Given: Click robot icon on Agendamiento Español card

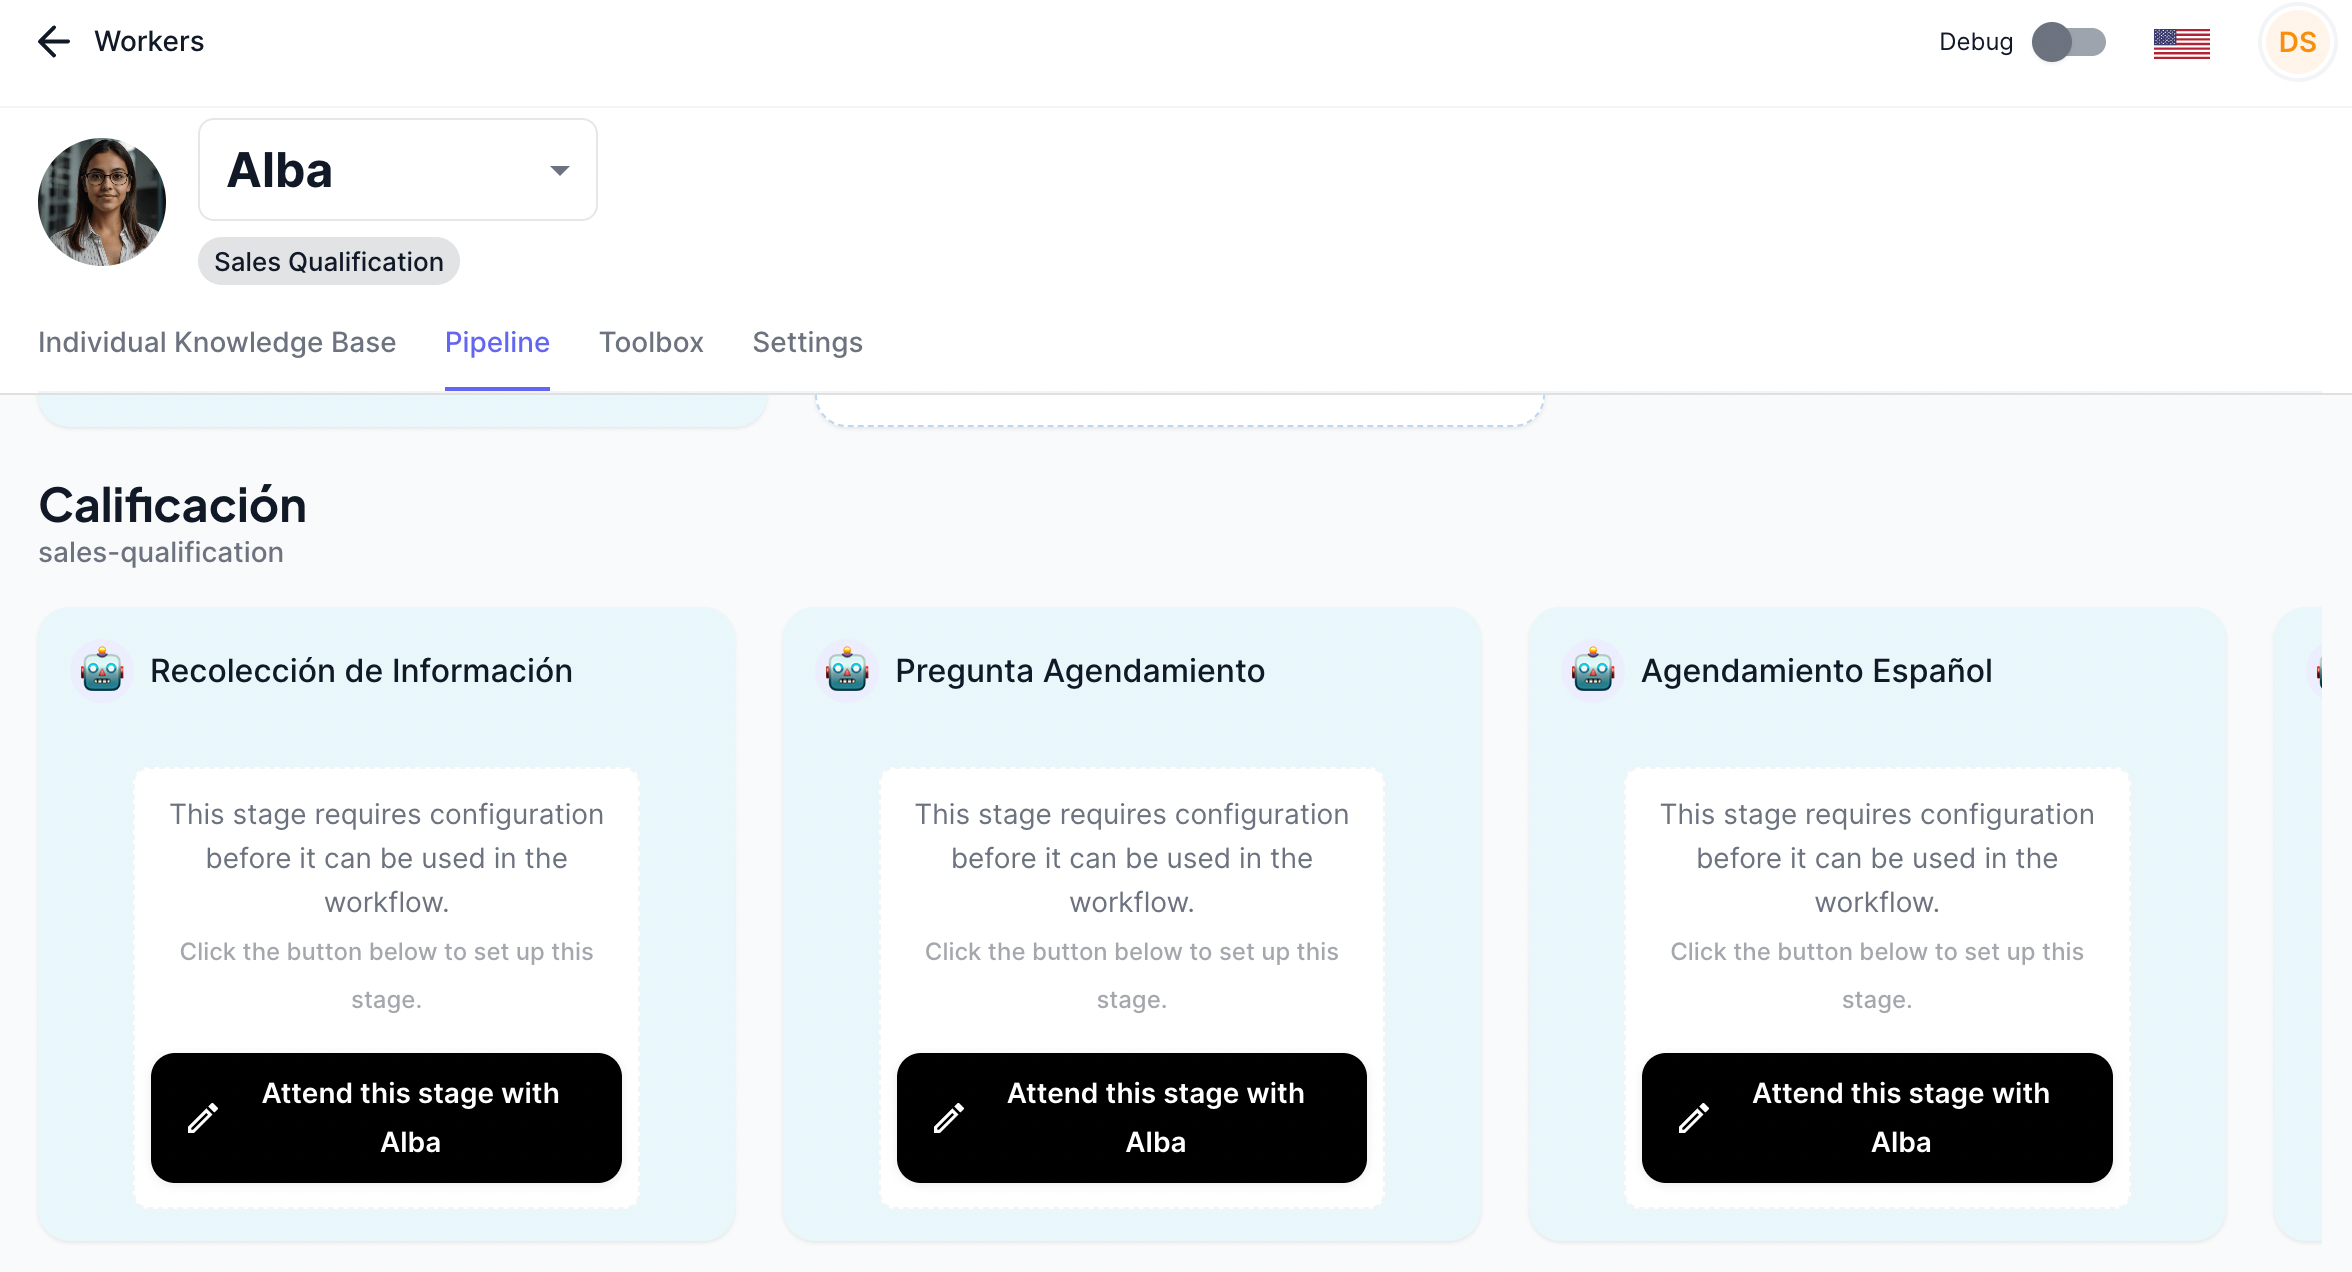Looking at the screenshot, I should click(1593, 670).
